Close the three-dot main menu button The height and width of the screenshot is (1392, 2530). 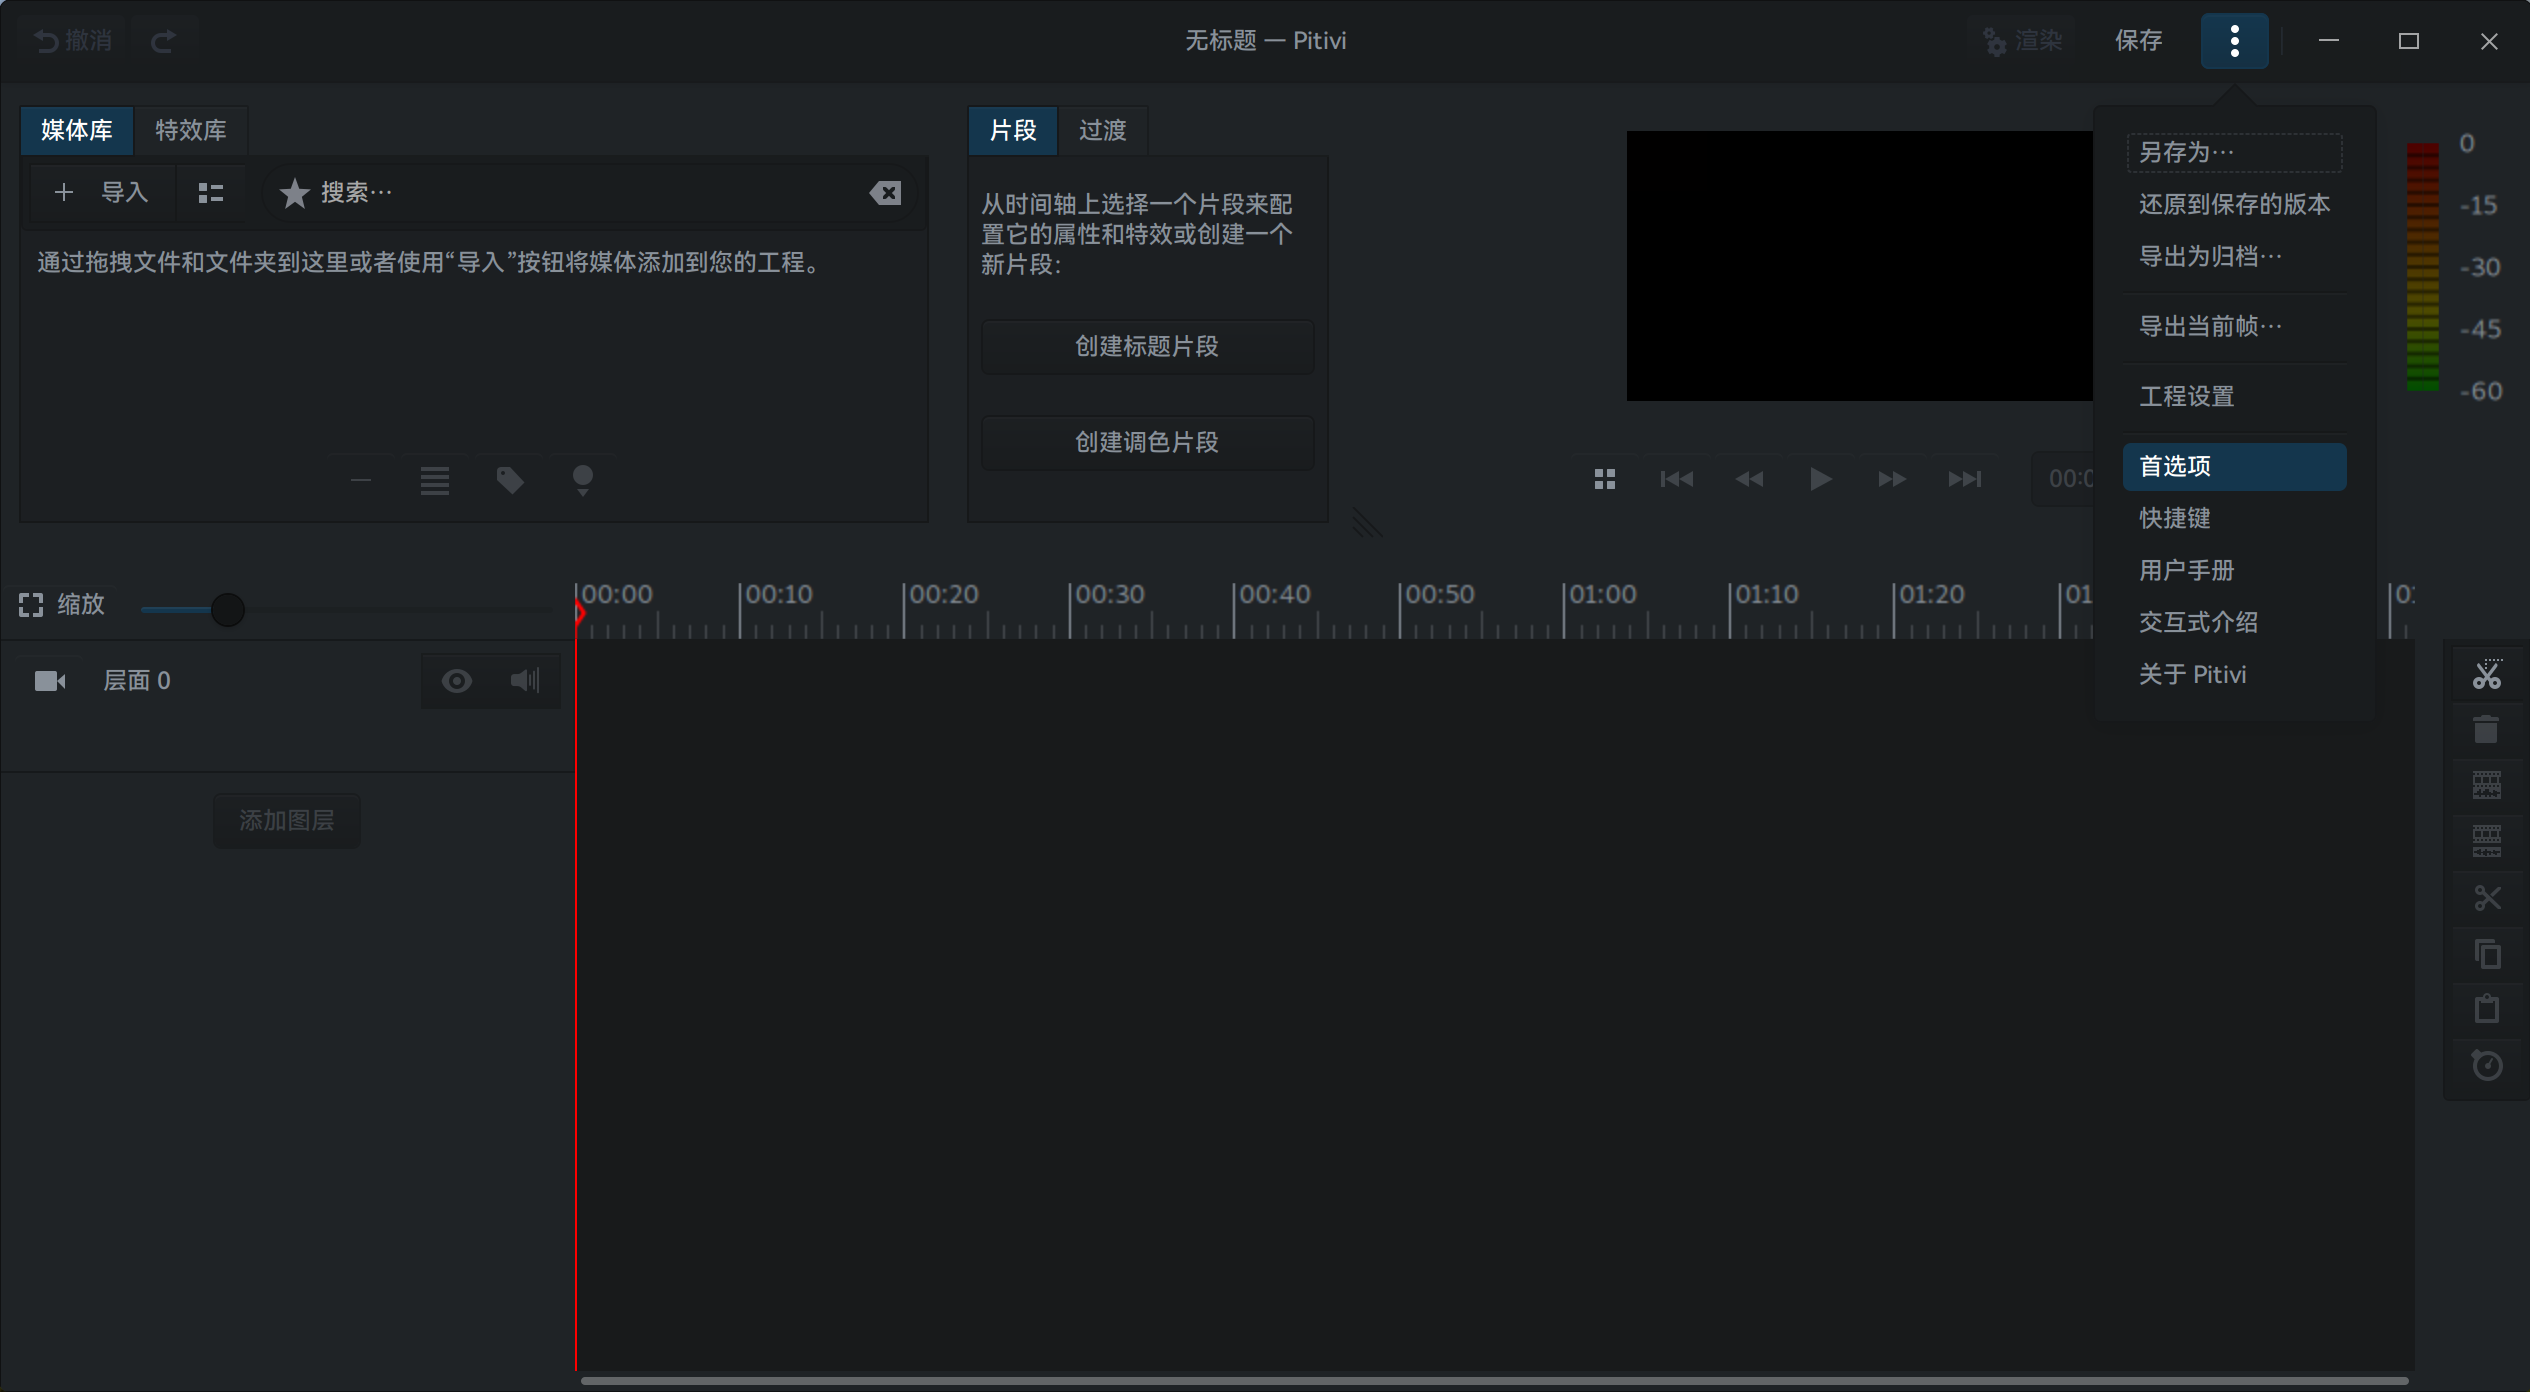pyautogui.click(x=2234, y=41)
